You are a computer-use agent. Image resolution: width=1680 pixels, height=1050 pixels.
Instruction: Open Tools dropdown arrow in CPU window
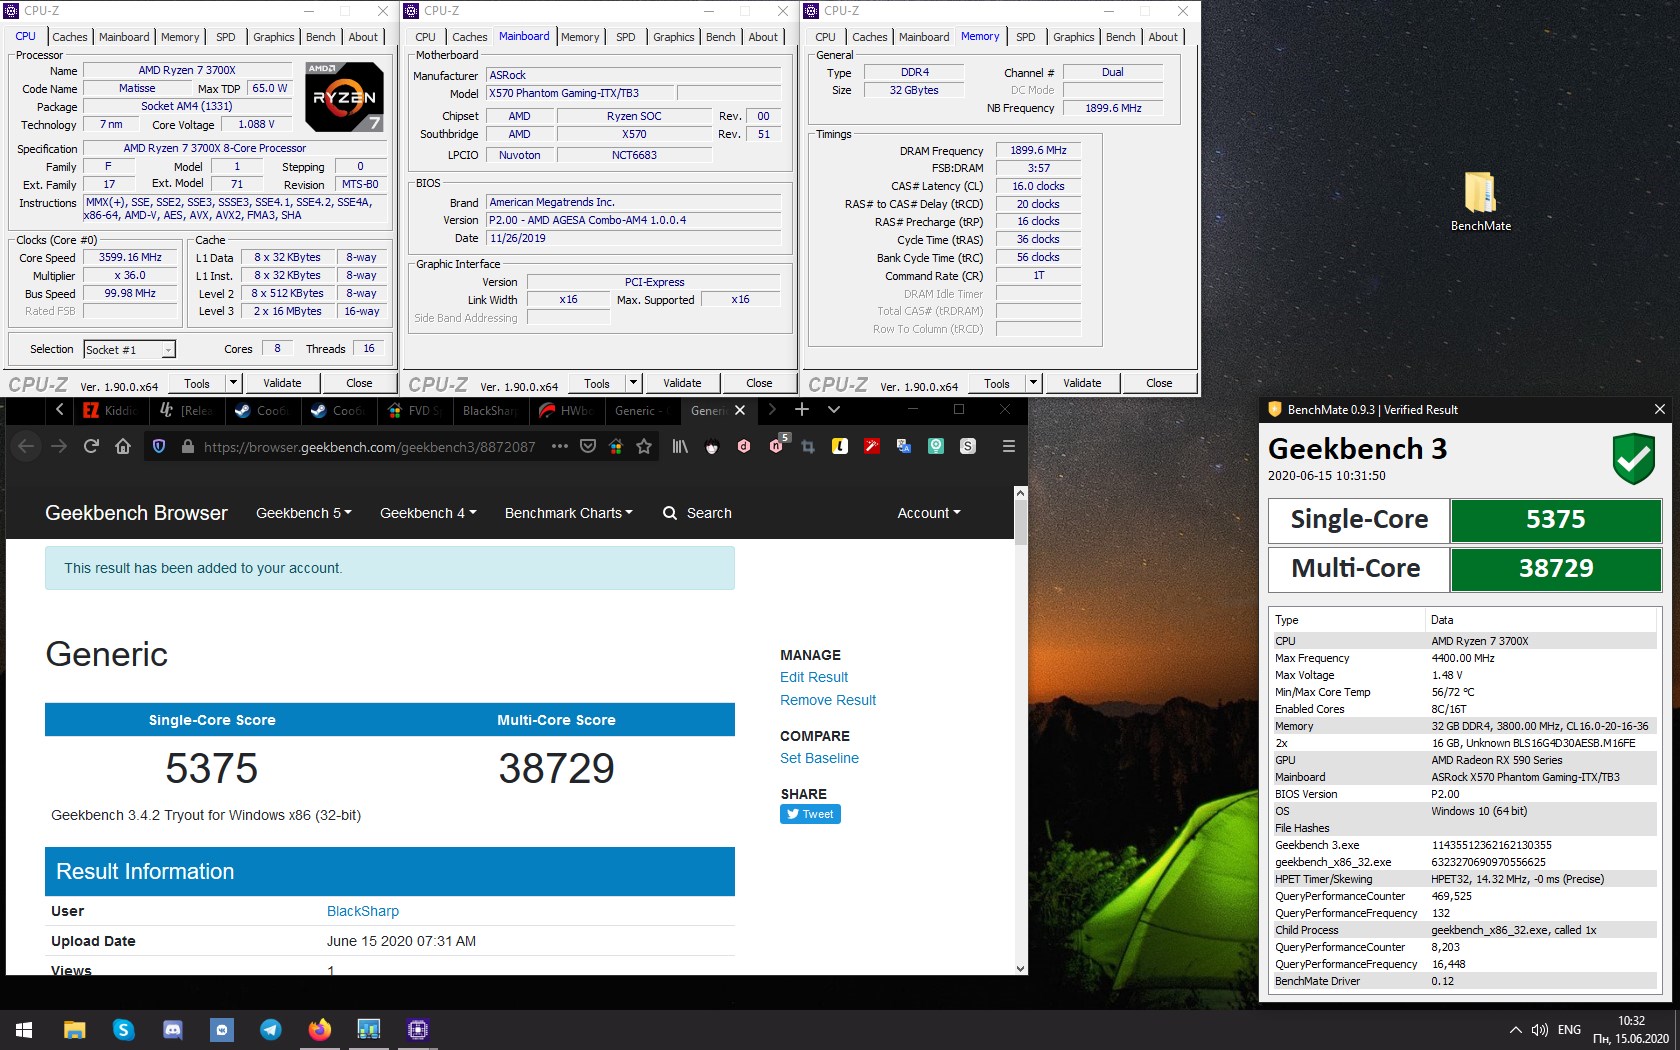pos(233,382)
